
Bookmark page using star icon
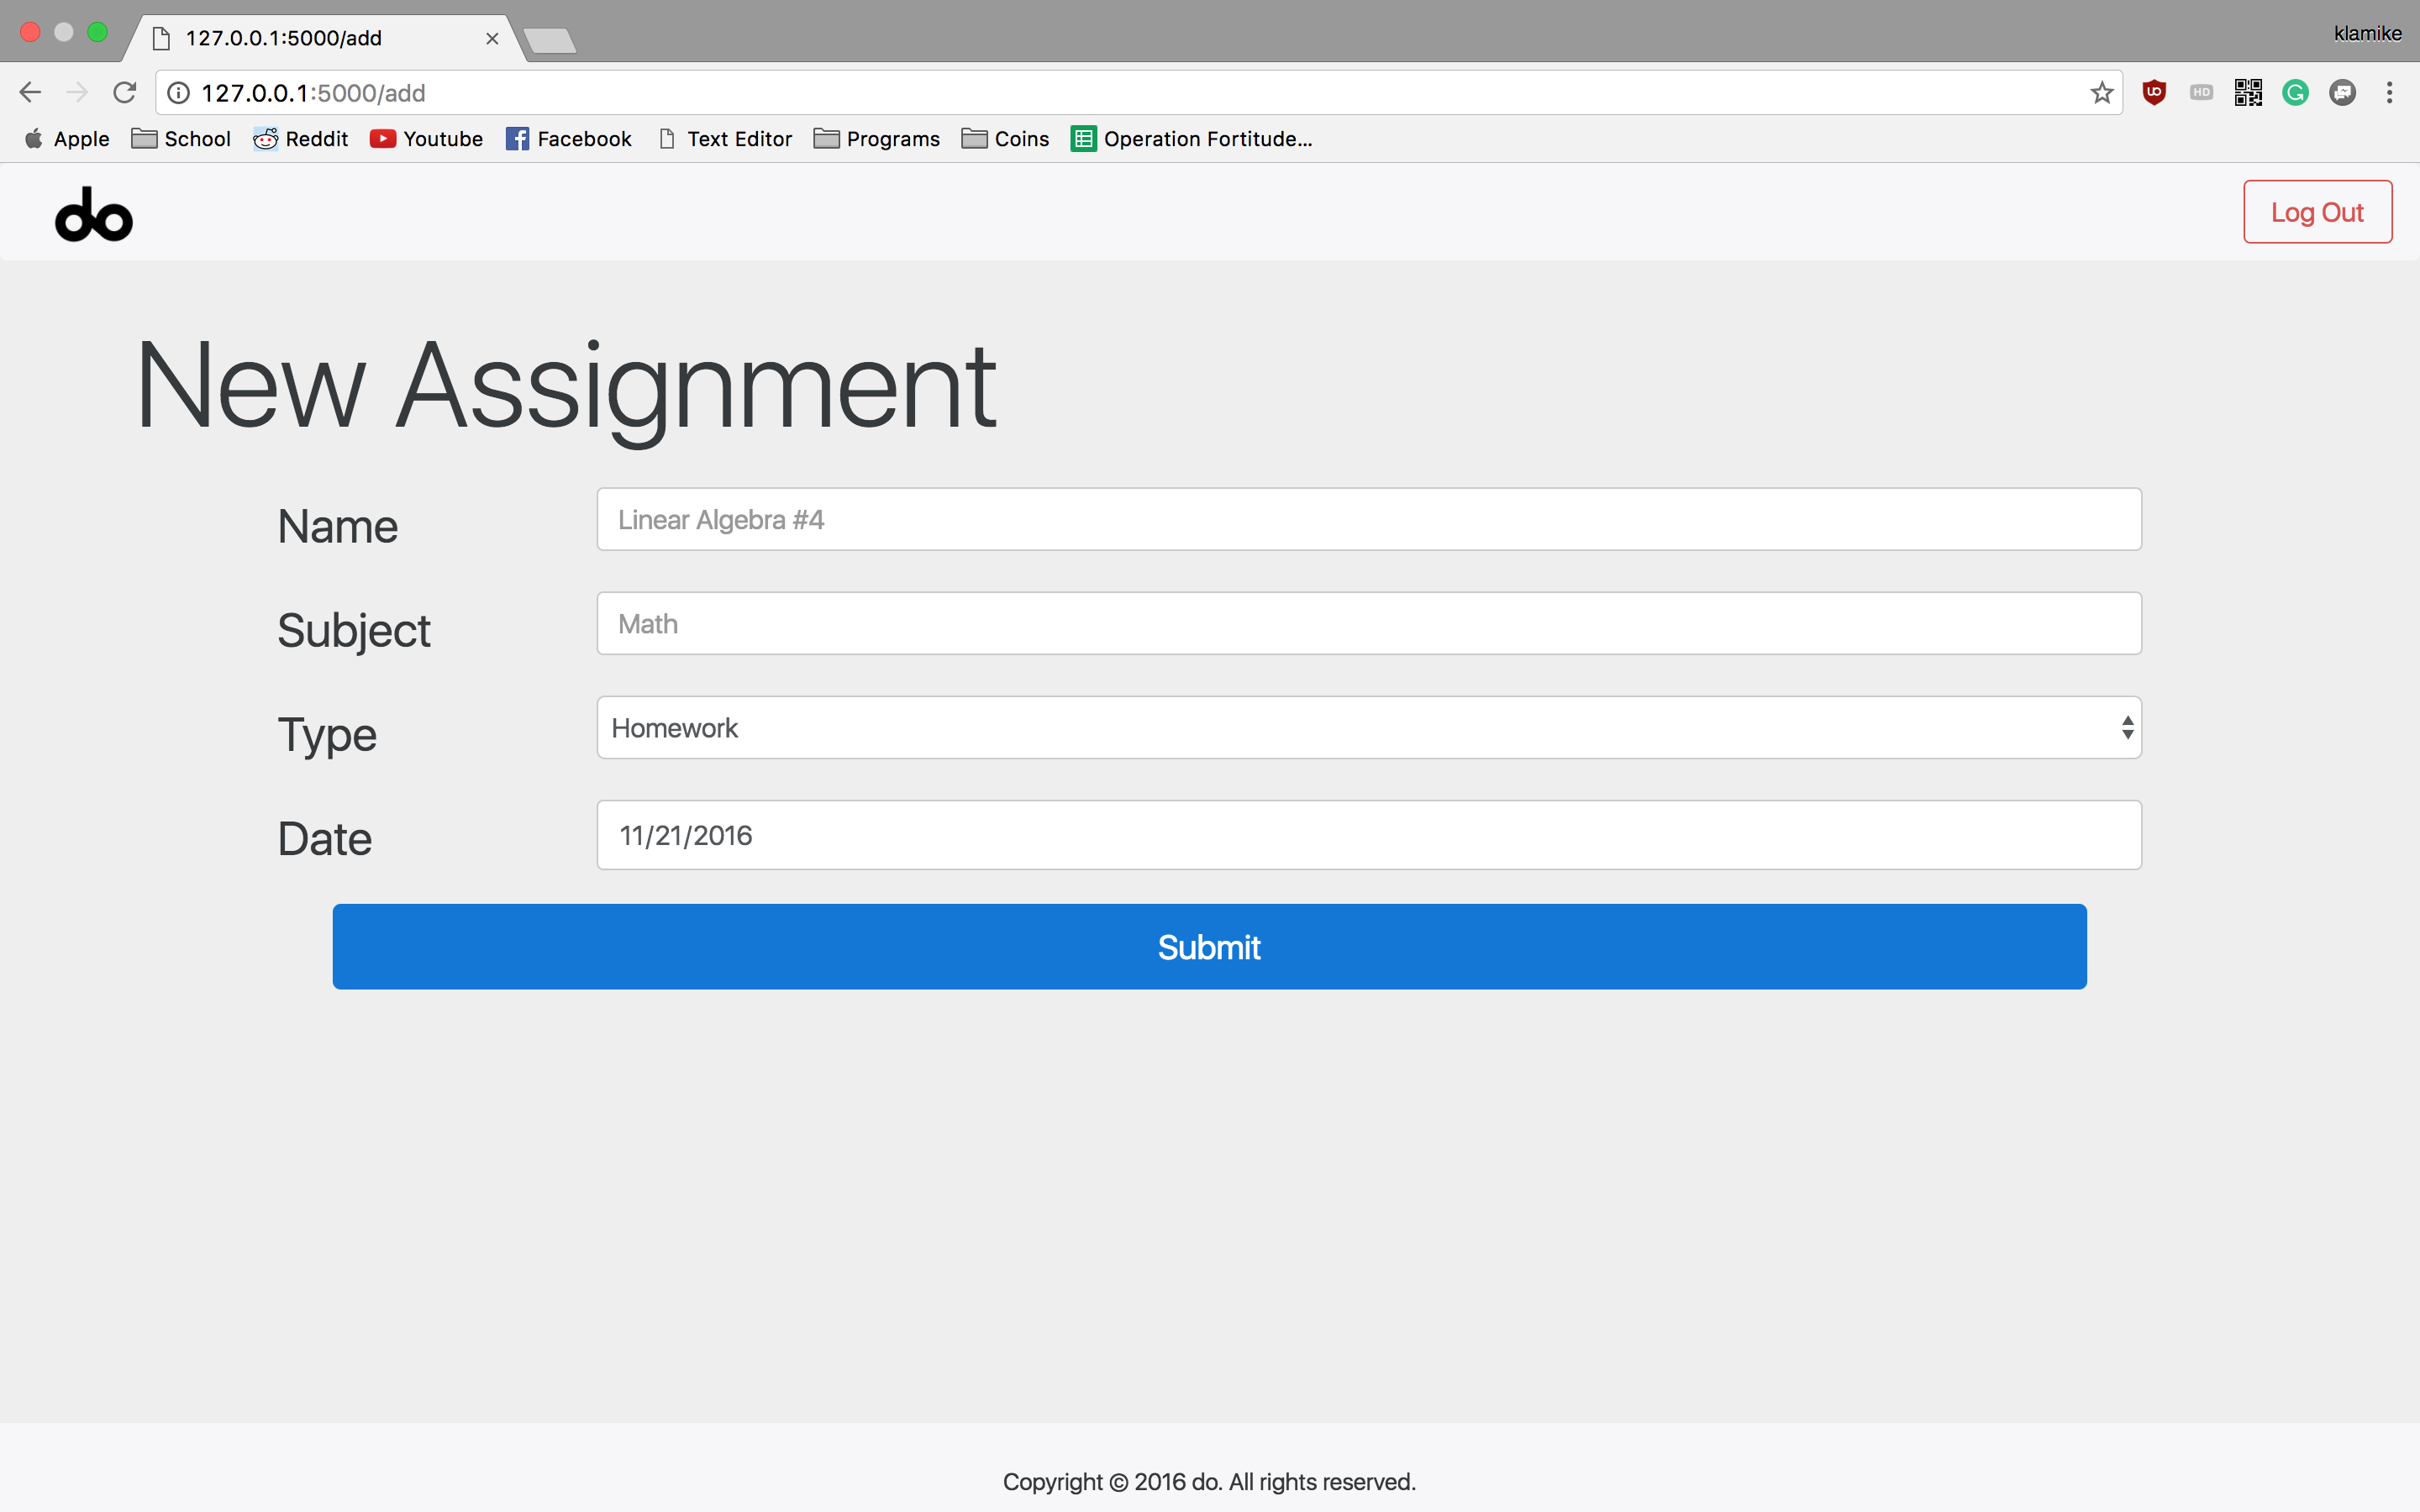[x=2101, y=93]
